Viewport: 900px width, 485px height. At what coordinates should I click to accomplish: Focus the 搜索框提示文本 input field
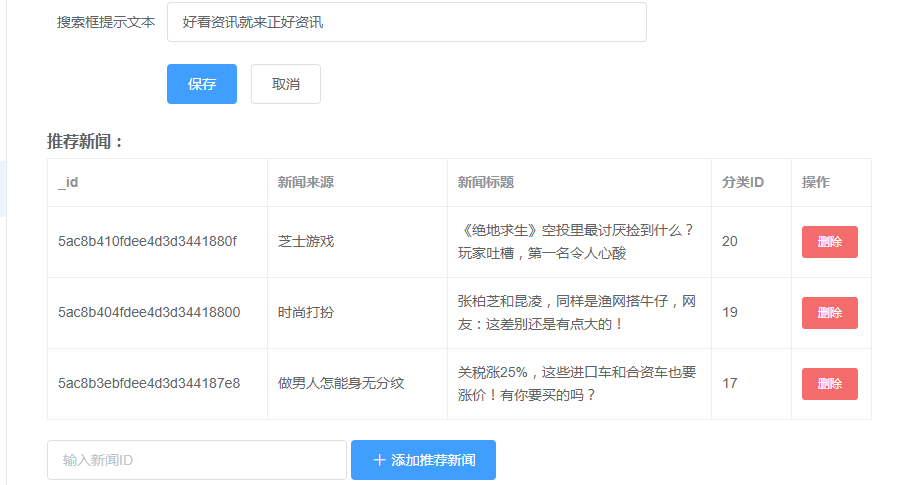[x=406, y=22]
